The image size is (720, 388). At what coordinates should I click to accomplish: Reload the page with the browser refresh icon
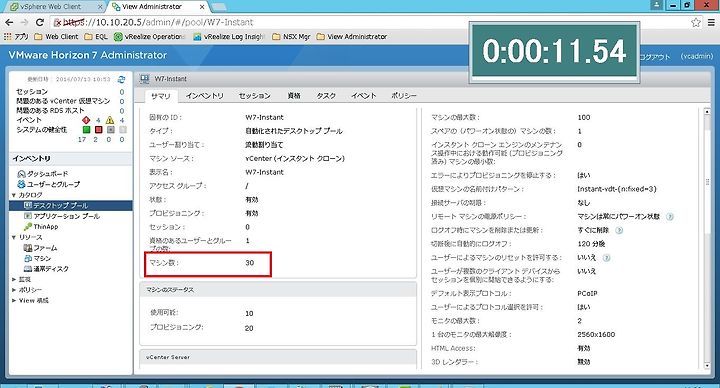pos(40,22)
